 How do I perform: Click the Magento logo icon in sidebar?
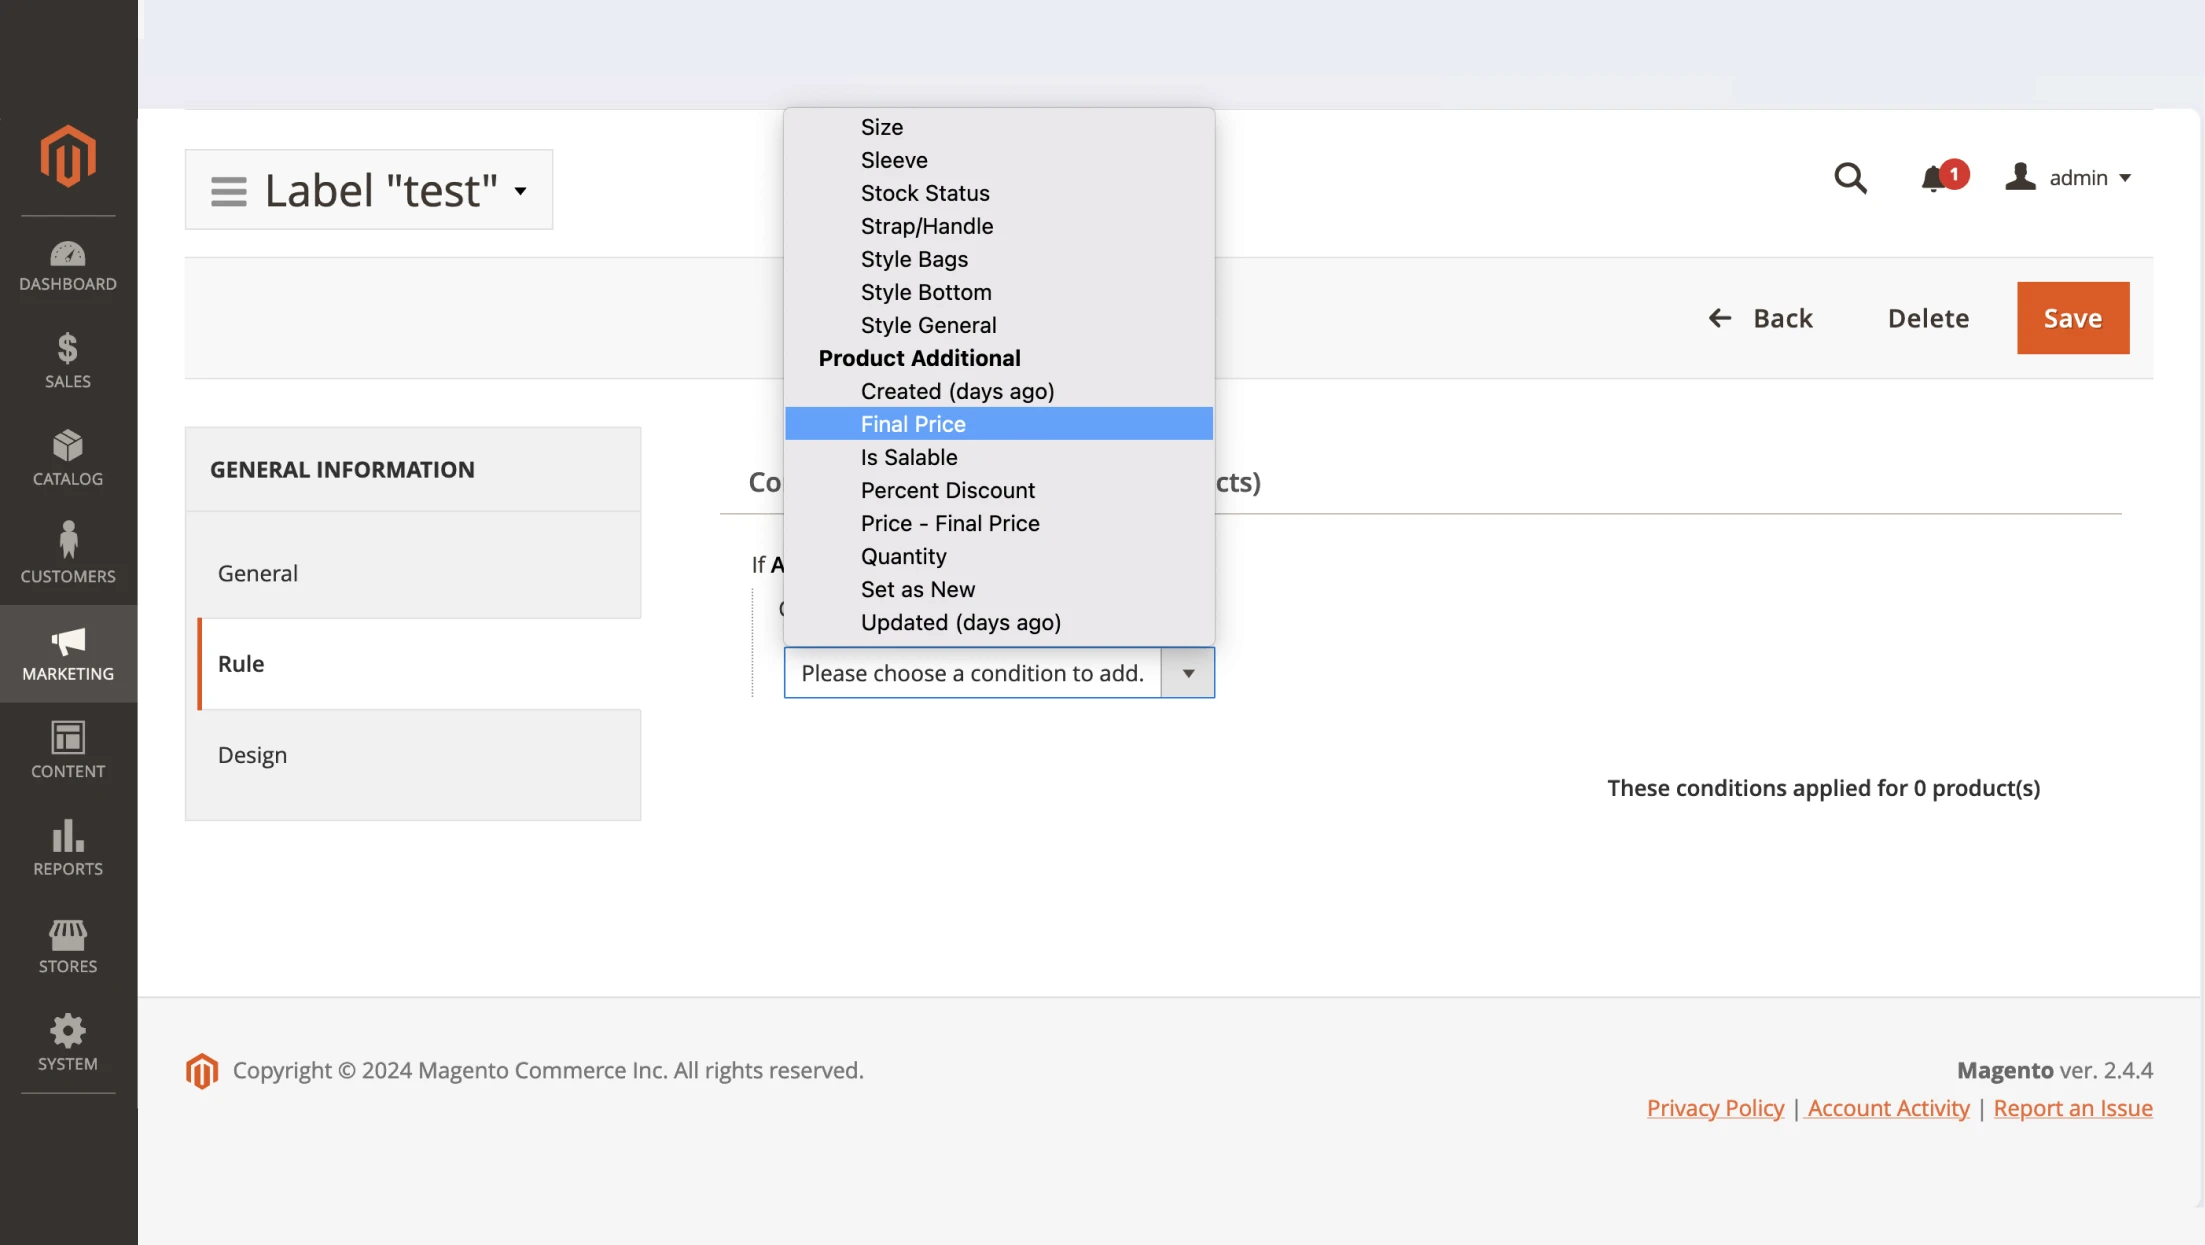tap(68, 156)
